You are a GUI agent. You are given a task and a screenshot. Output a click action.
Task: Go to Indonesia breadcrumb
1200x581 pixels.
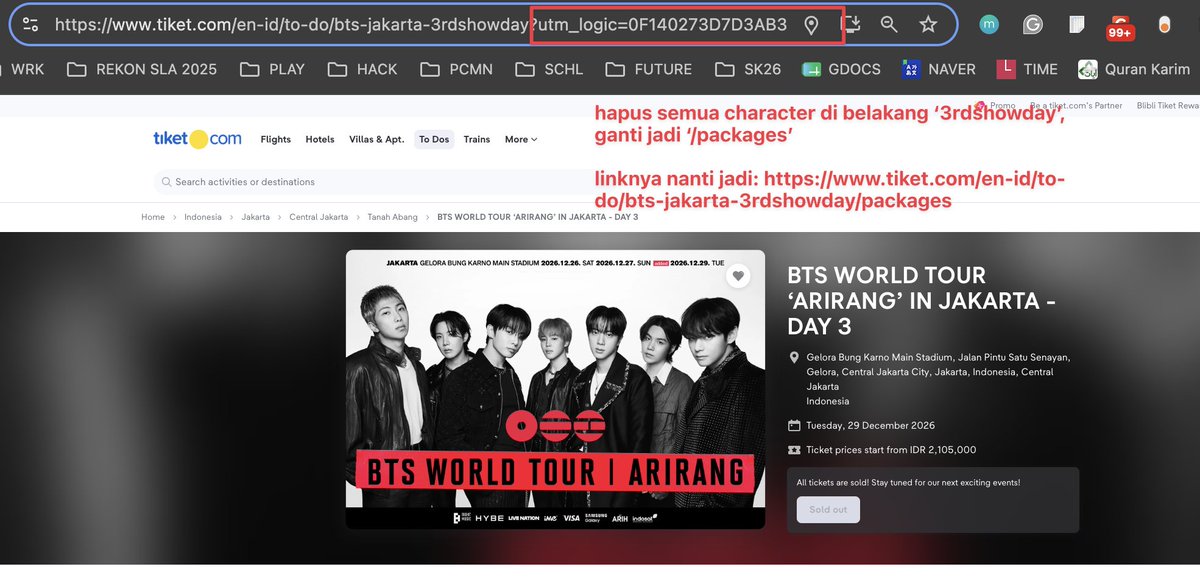point(203,217)
